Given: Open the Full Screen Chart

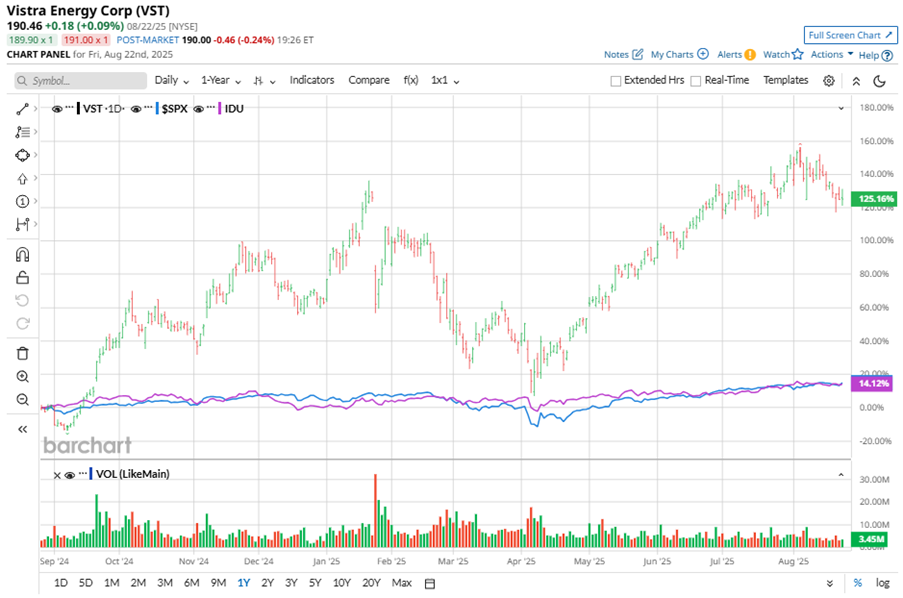Looking at the screenshot, I should tap(851, 35).
